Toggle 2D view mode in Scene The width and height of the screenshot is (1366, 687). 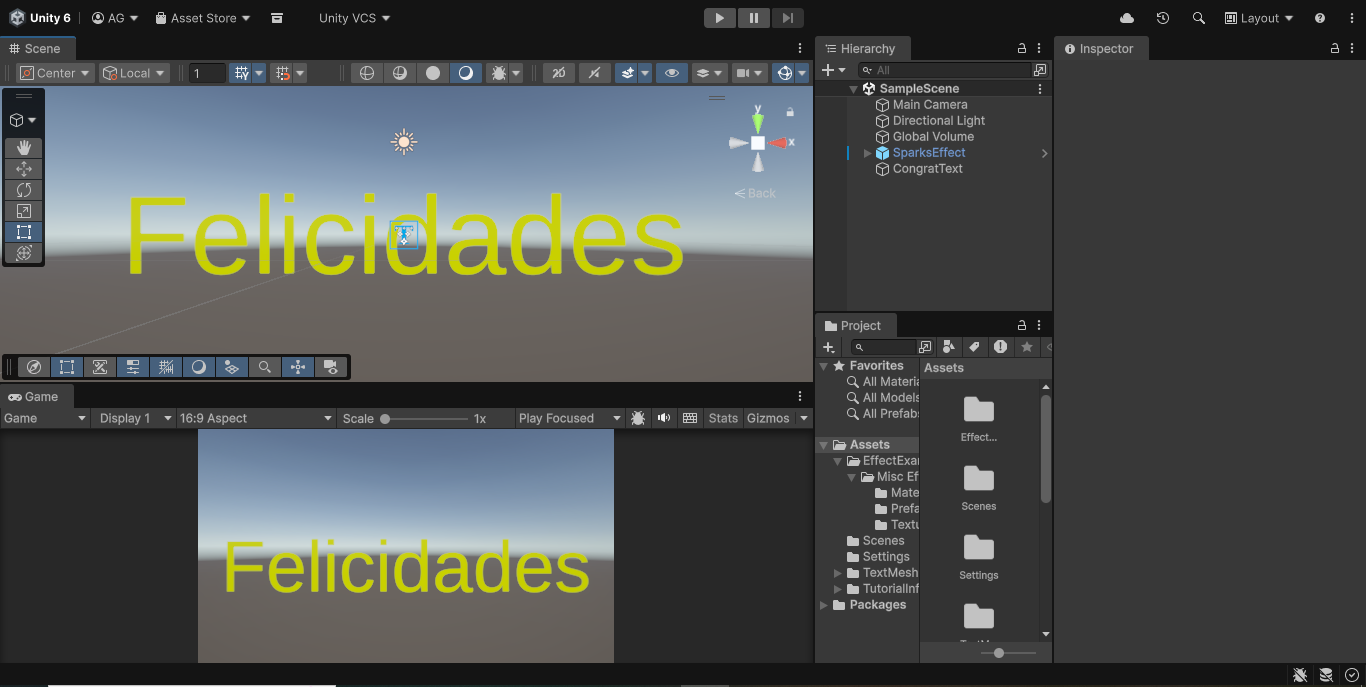tap(559, 73)
